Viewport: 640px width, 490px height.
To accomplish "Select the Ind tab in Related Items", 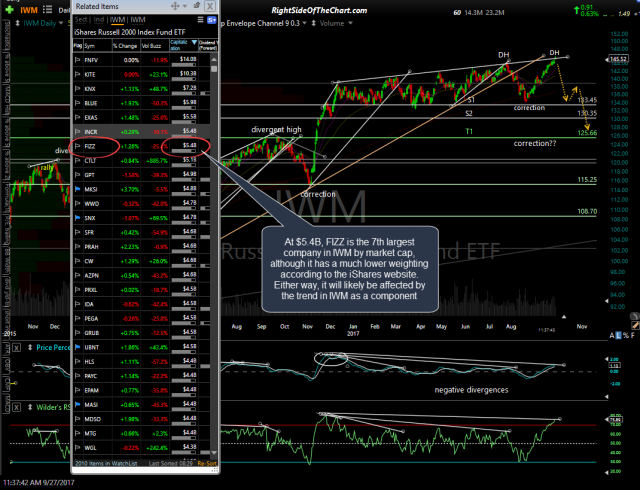I will [x=99, y=20].
